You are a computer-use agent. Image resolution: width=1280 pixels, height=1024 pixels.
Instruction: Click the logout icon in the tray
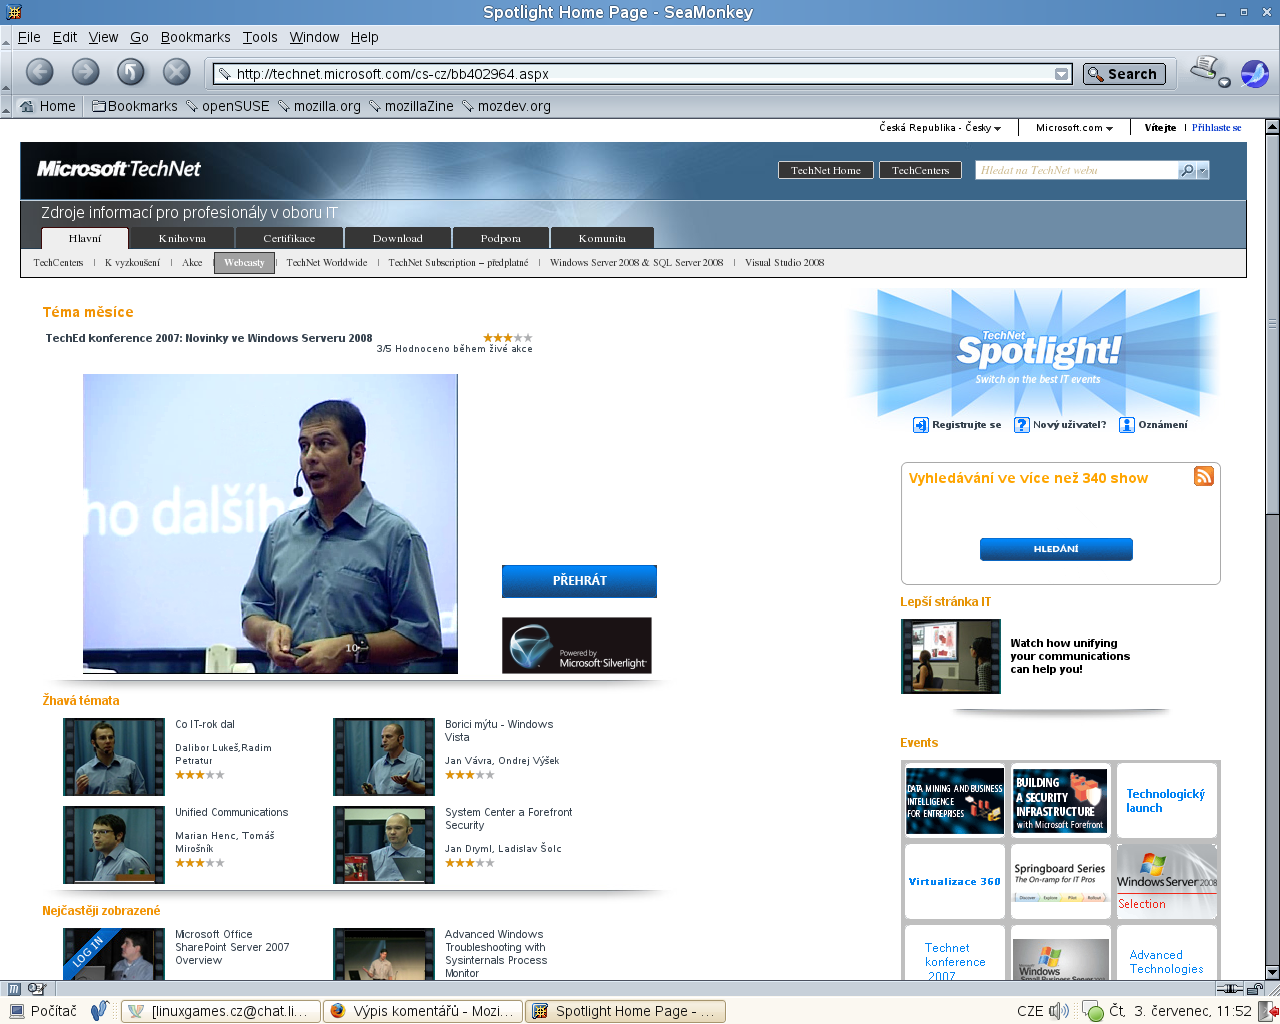[x=1269, y=1011]
